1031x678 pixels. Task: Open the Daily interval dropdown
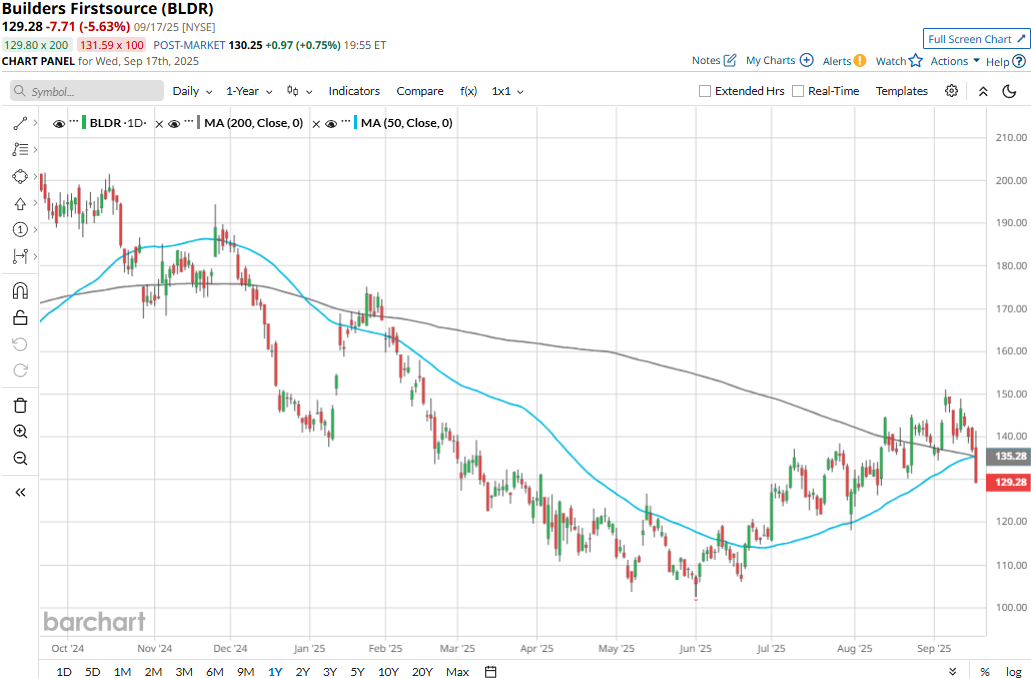point(192,91)
